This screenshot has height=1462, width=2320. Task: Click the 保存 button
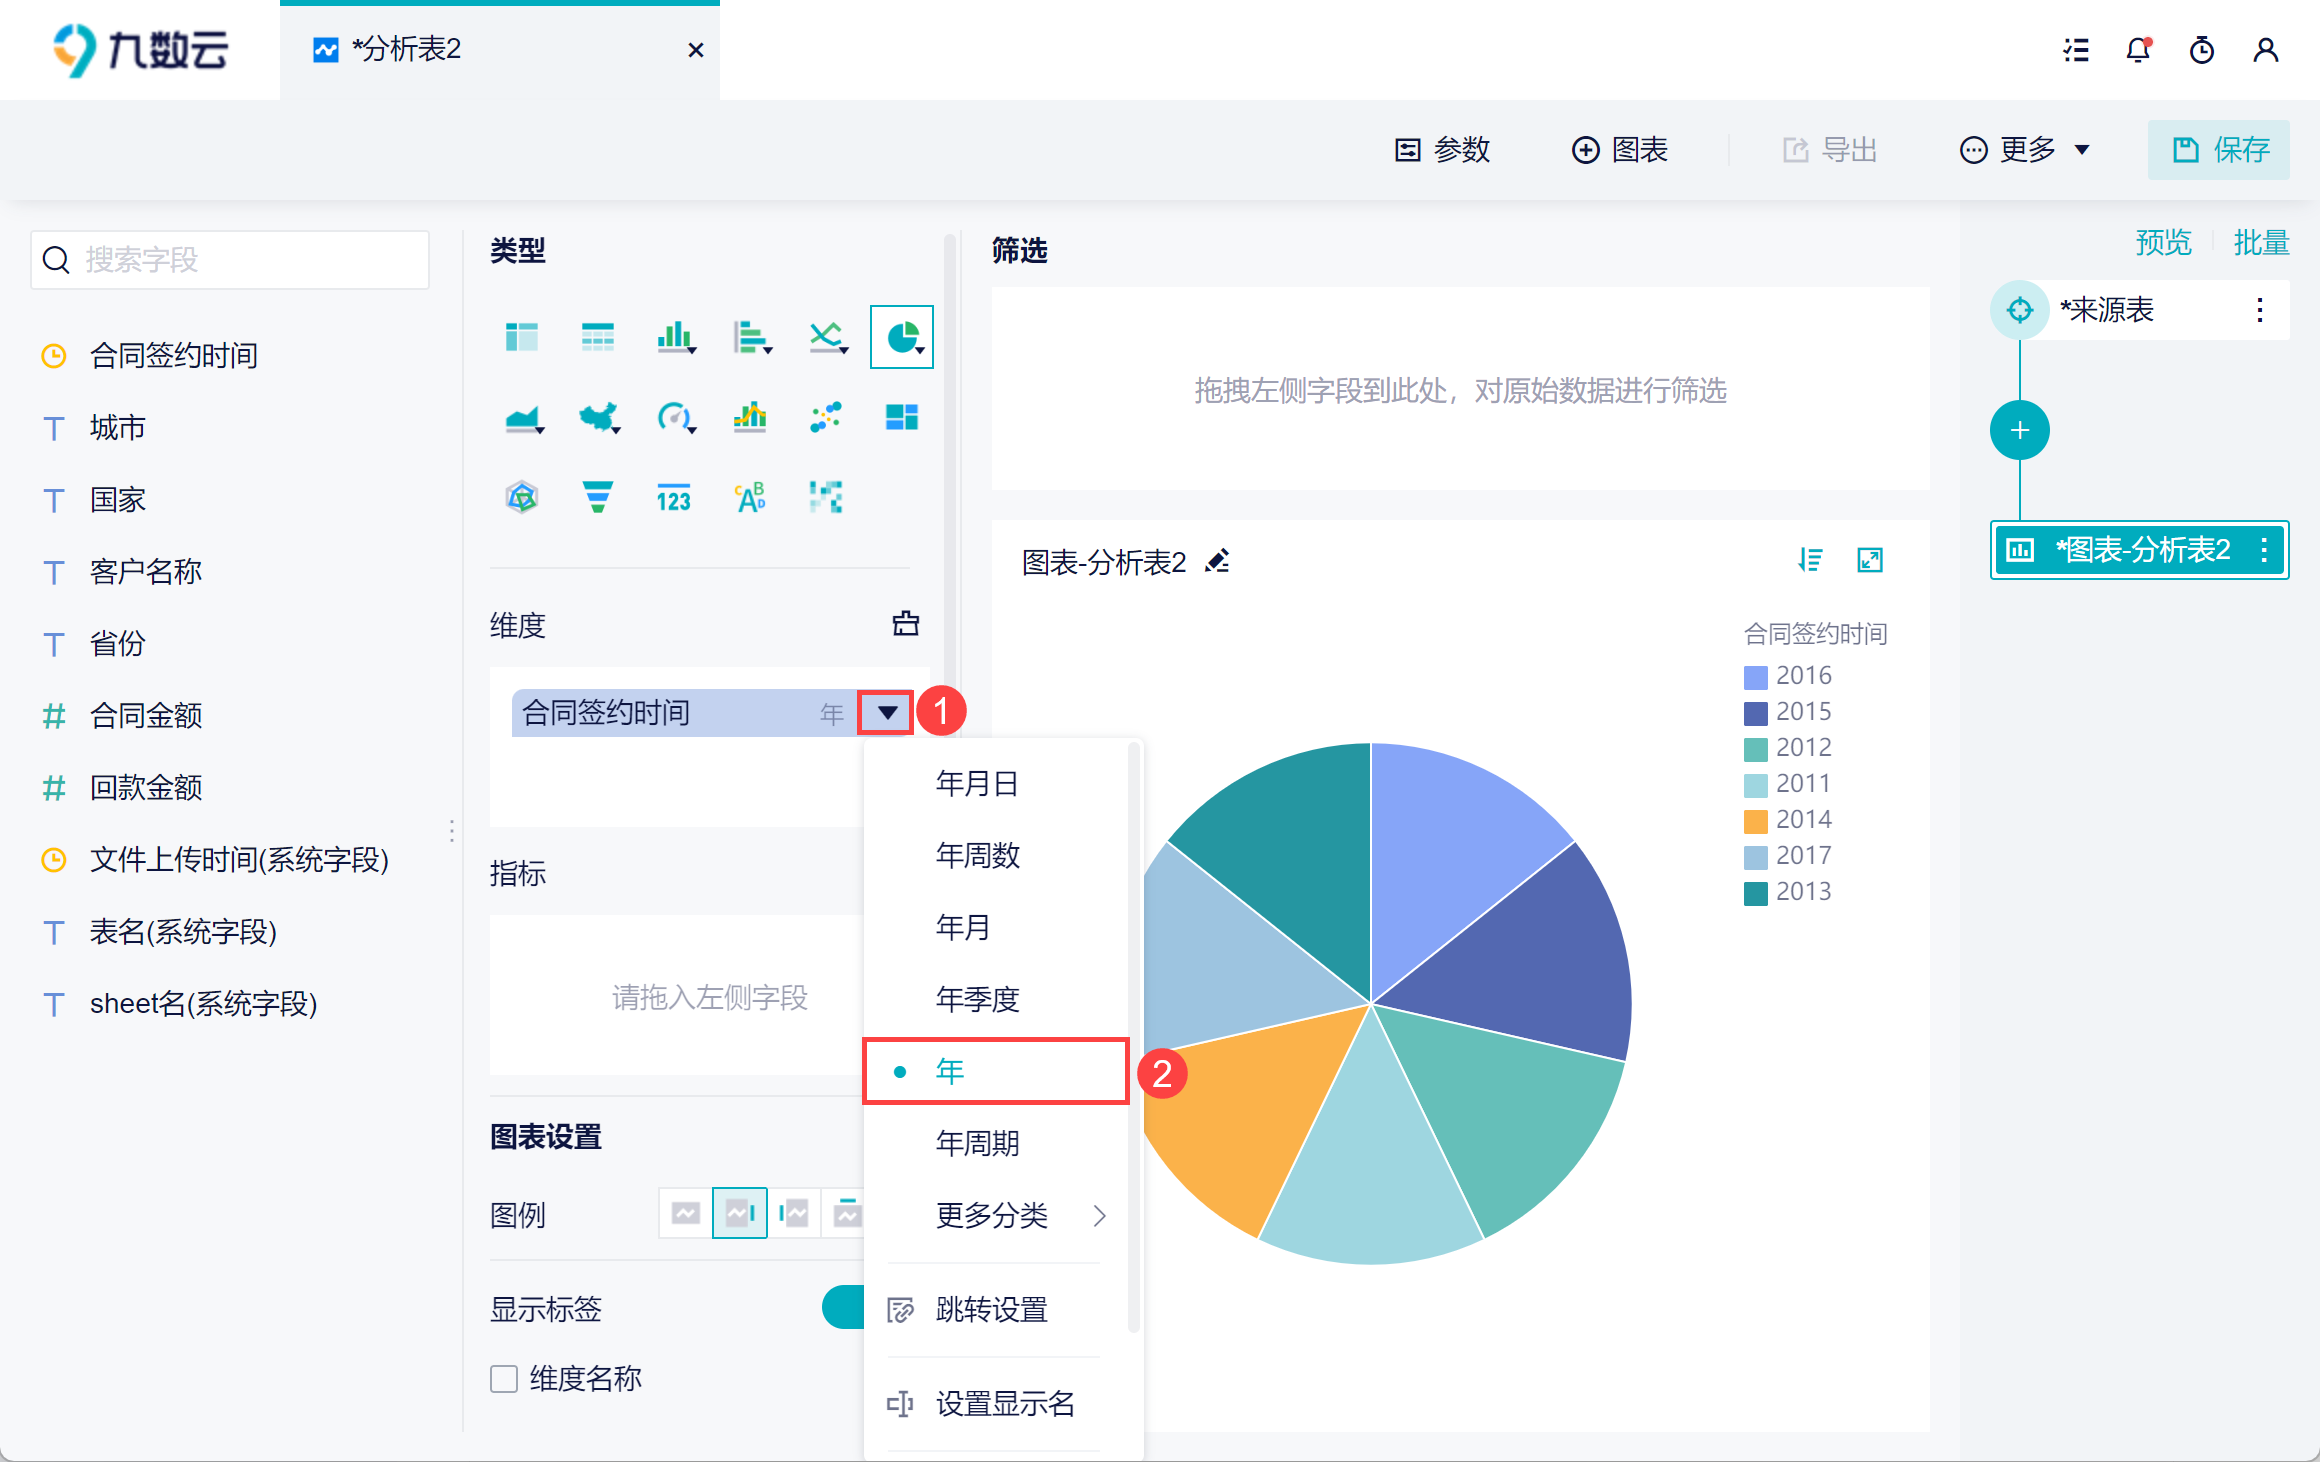click(x=2218, y=150)
